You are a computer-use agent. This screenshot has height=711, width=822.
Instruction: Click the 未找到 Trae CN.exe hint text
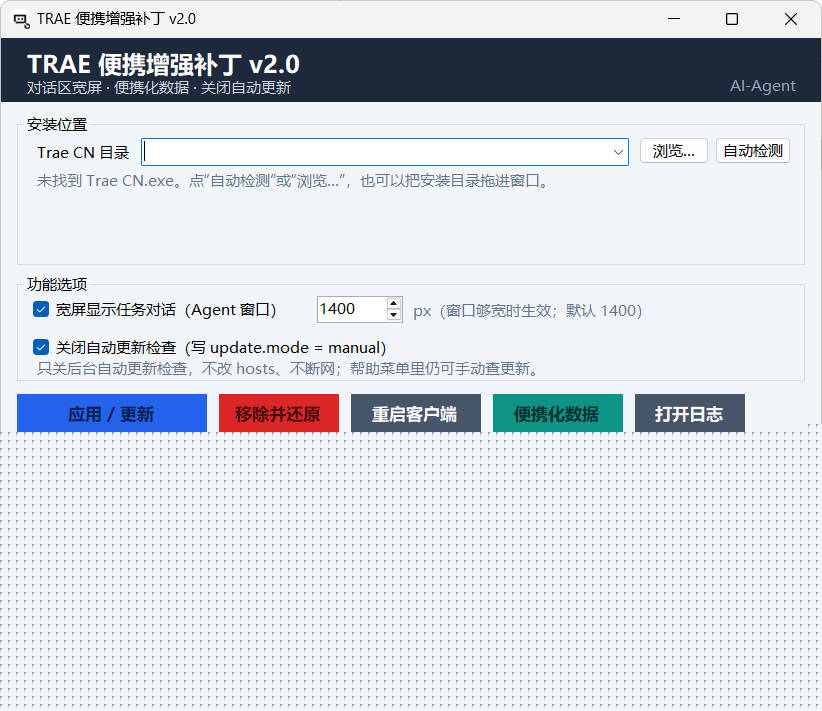293,181
